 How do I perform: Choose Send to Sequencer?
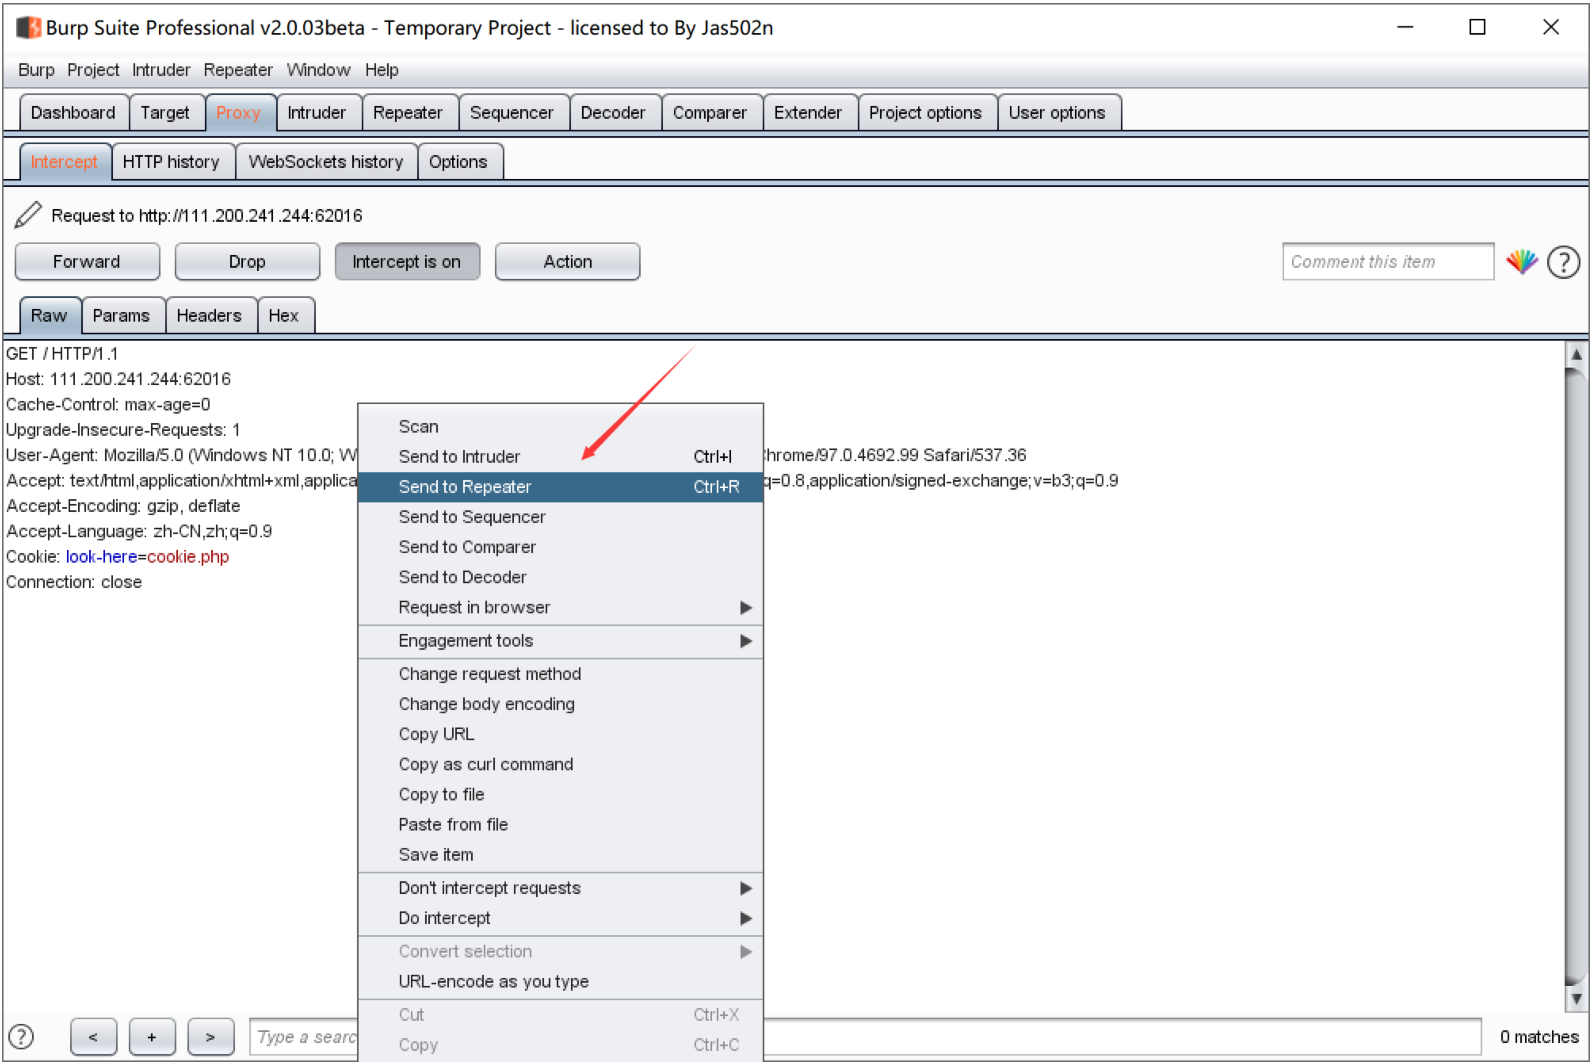point(560,517)
